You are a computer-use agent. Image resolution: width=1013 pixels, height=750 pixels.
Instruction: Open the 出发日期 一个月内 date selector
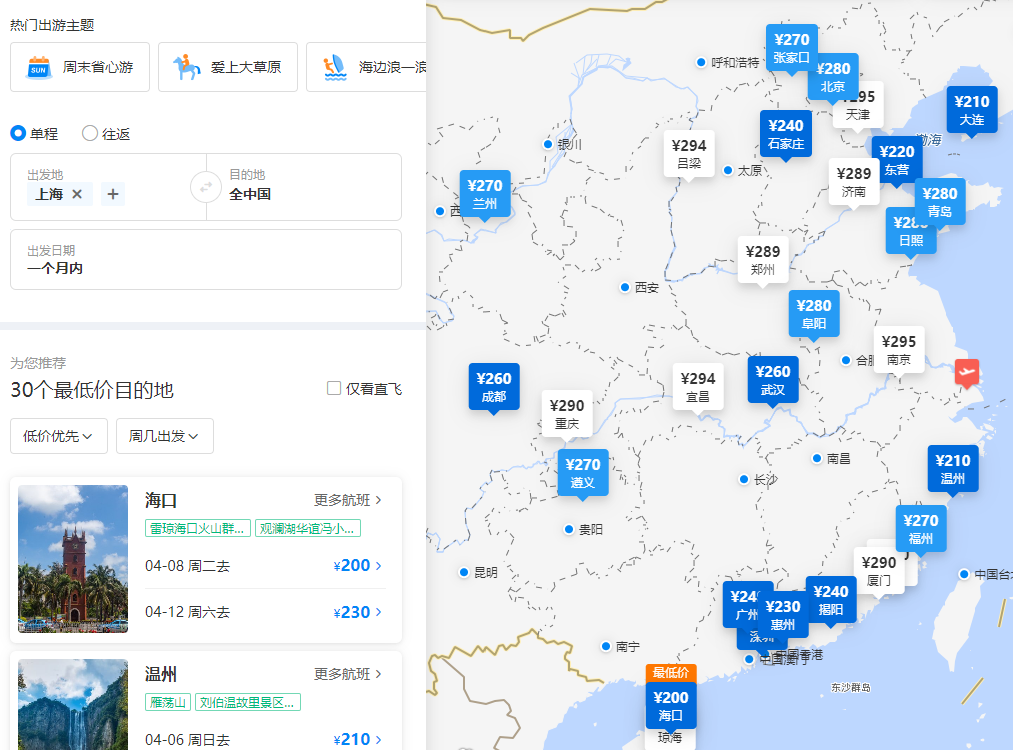205,259
